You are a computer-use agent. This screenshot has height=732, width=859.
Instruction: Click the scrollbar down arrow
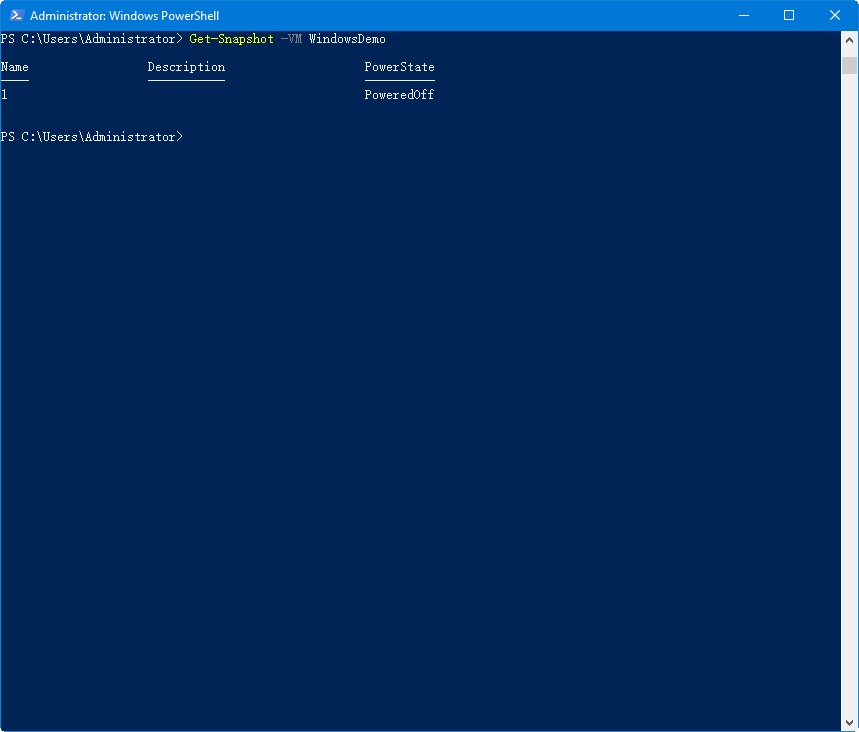[849, 722]
